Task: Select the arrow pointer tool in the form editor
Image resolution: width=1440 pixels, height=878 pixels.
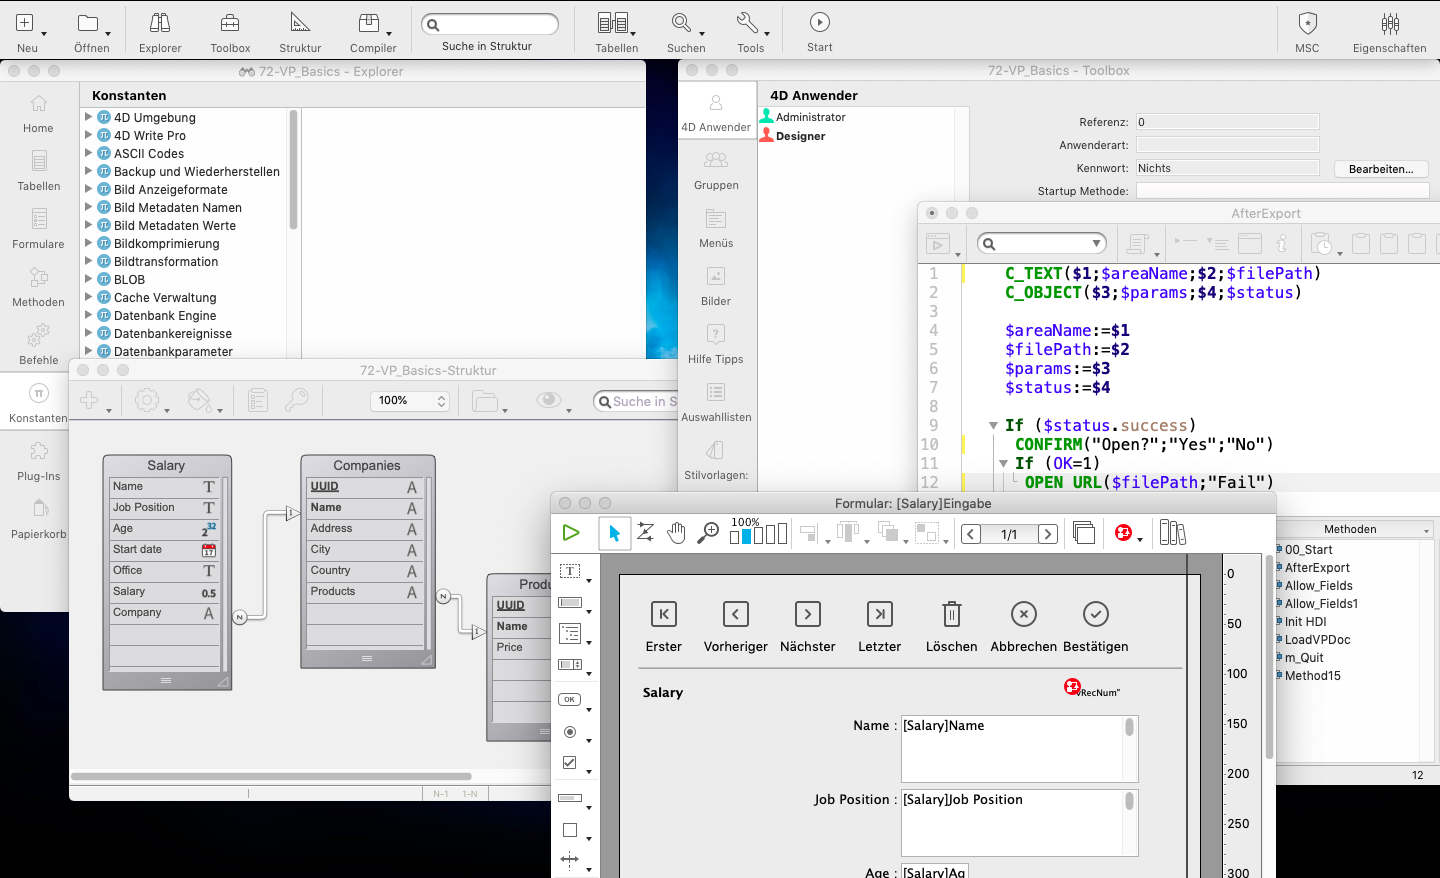Action: [614, 533]
